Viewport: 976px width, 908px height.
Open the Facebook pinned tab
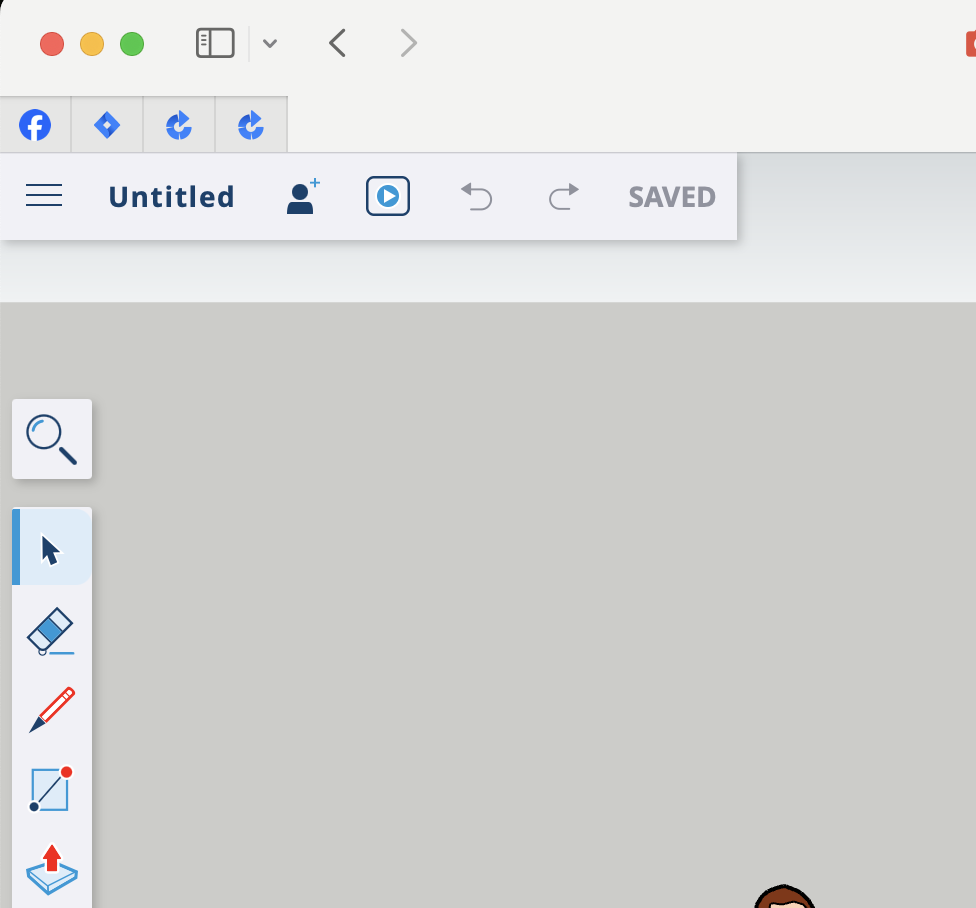coord(35,125)
